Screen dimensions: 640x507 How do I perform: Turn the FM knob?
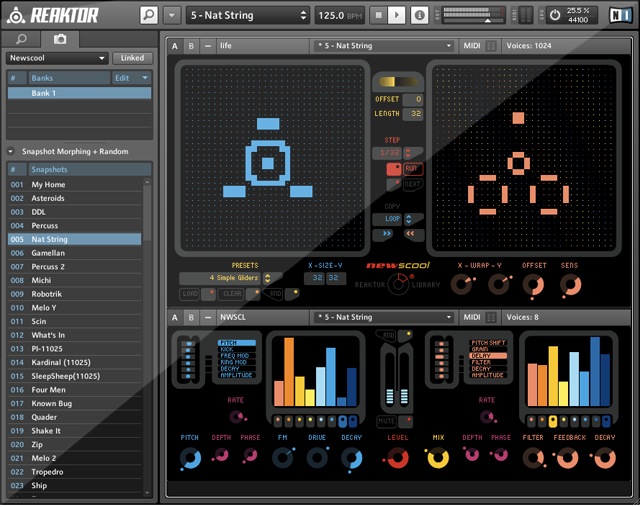tap(282, 458)
